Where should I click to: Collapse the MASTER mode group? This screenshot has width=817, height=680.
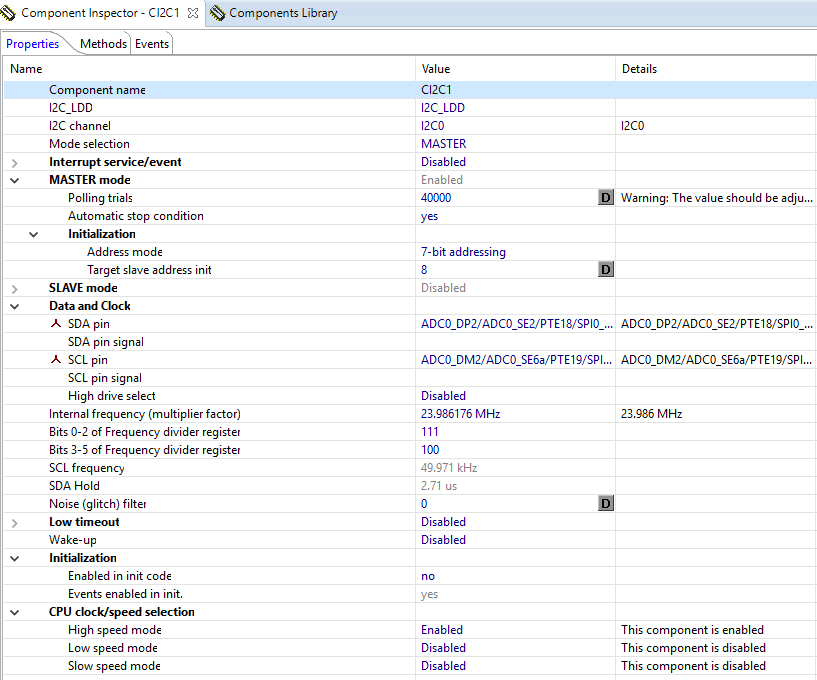15,180
